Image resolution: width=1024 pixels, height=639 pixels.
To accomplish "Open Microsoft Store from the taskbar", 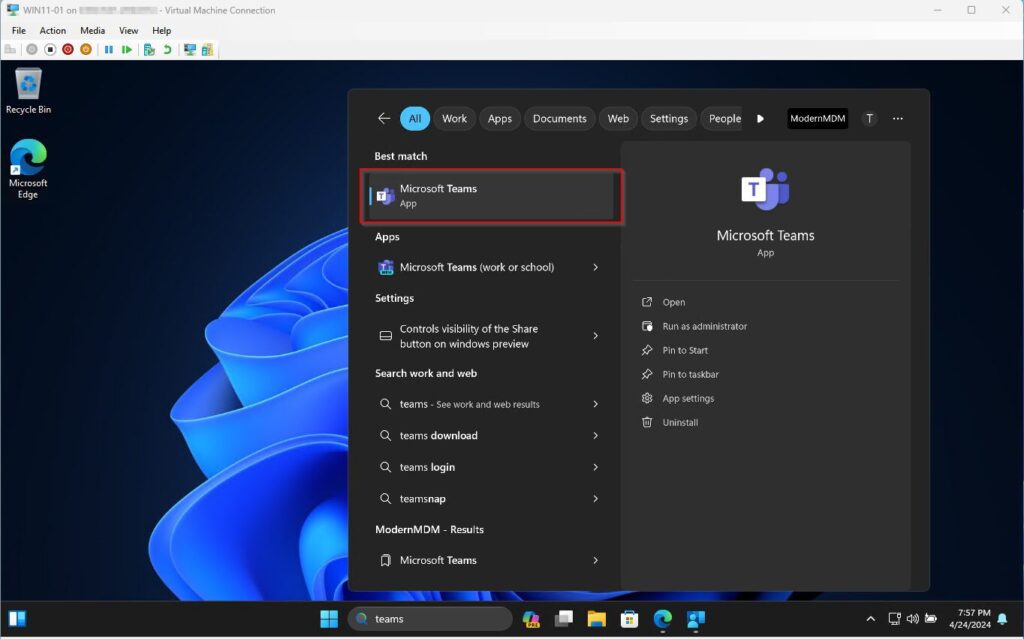I will click(629, 619).
